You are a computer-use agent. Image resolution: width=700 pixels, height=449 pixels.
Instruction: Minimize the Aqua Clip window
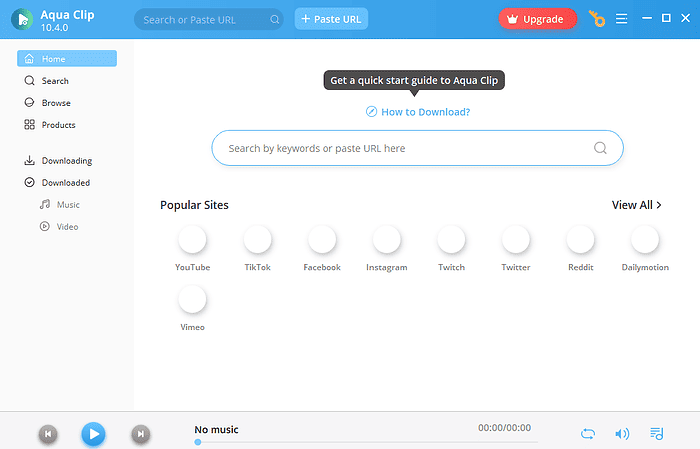(647, 18)
